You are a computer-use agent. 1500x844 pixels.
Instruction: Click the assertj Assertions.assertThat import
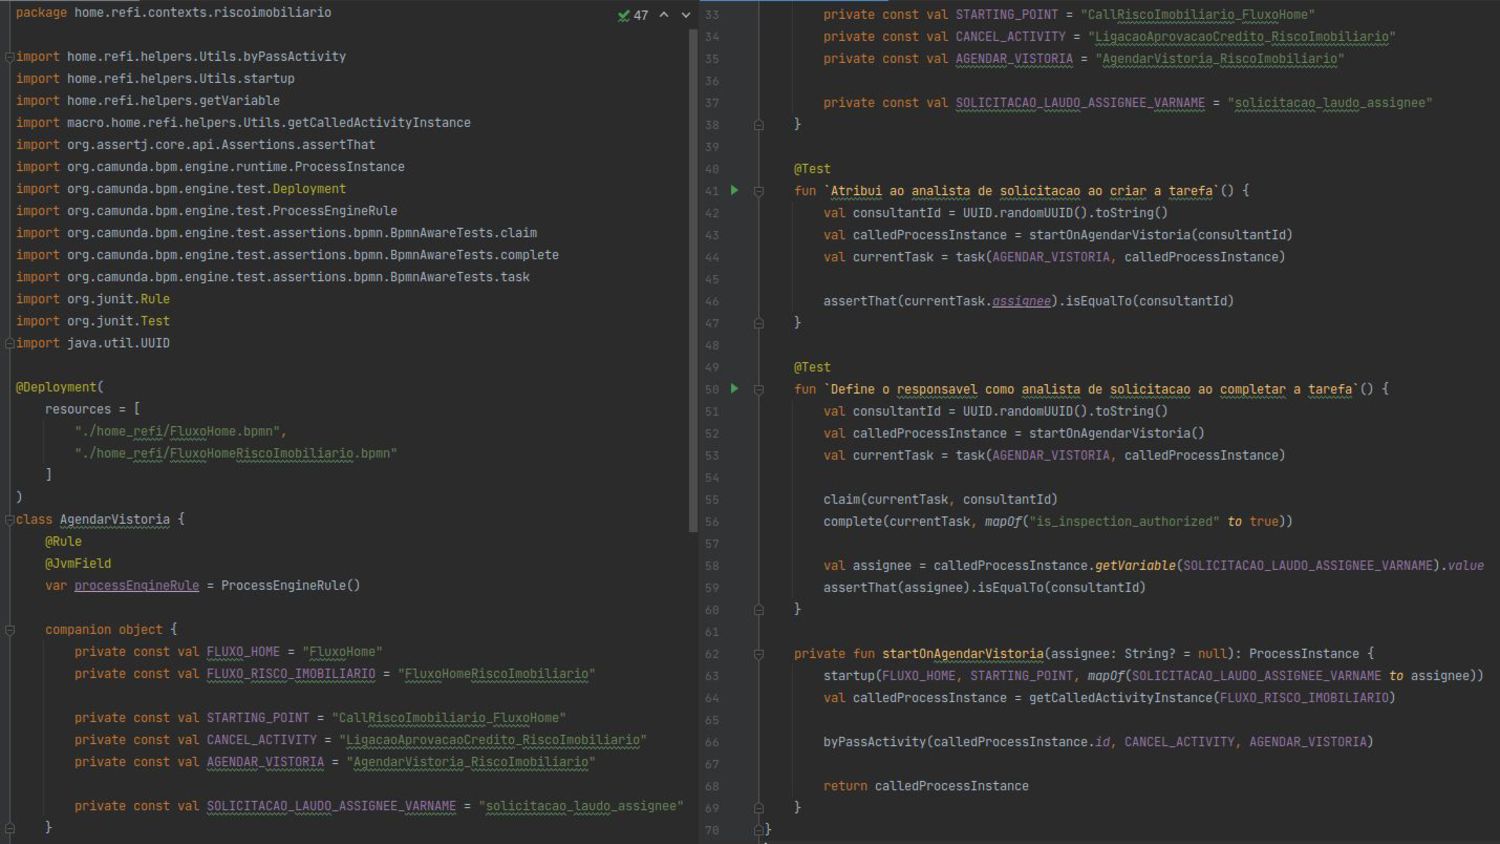(195, 145)
